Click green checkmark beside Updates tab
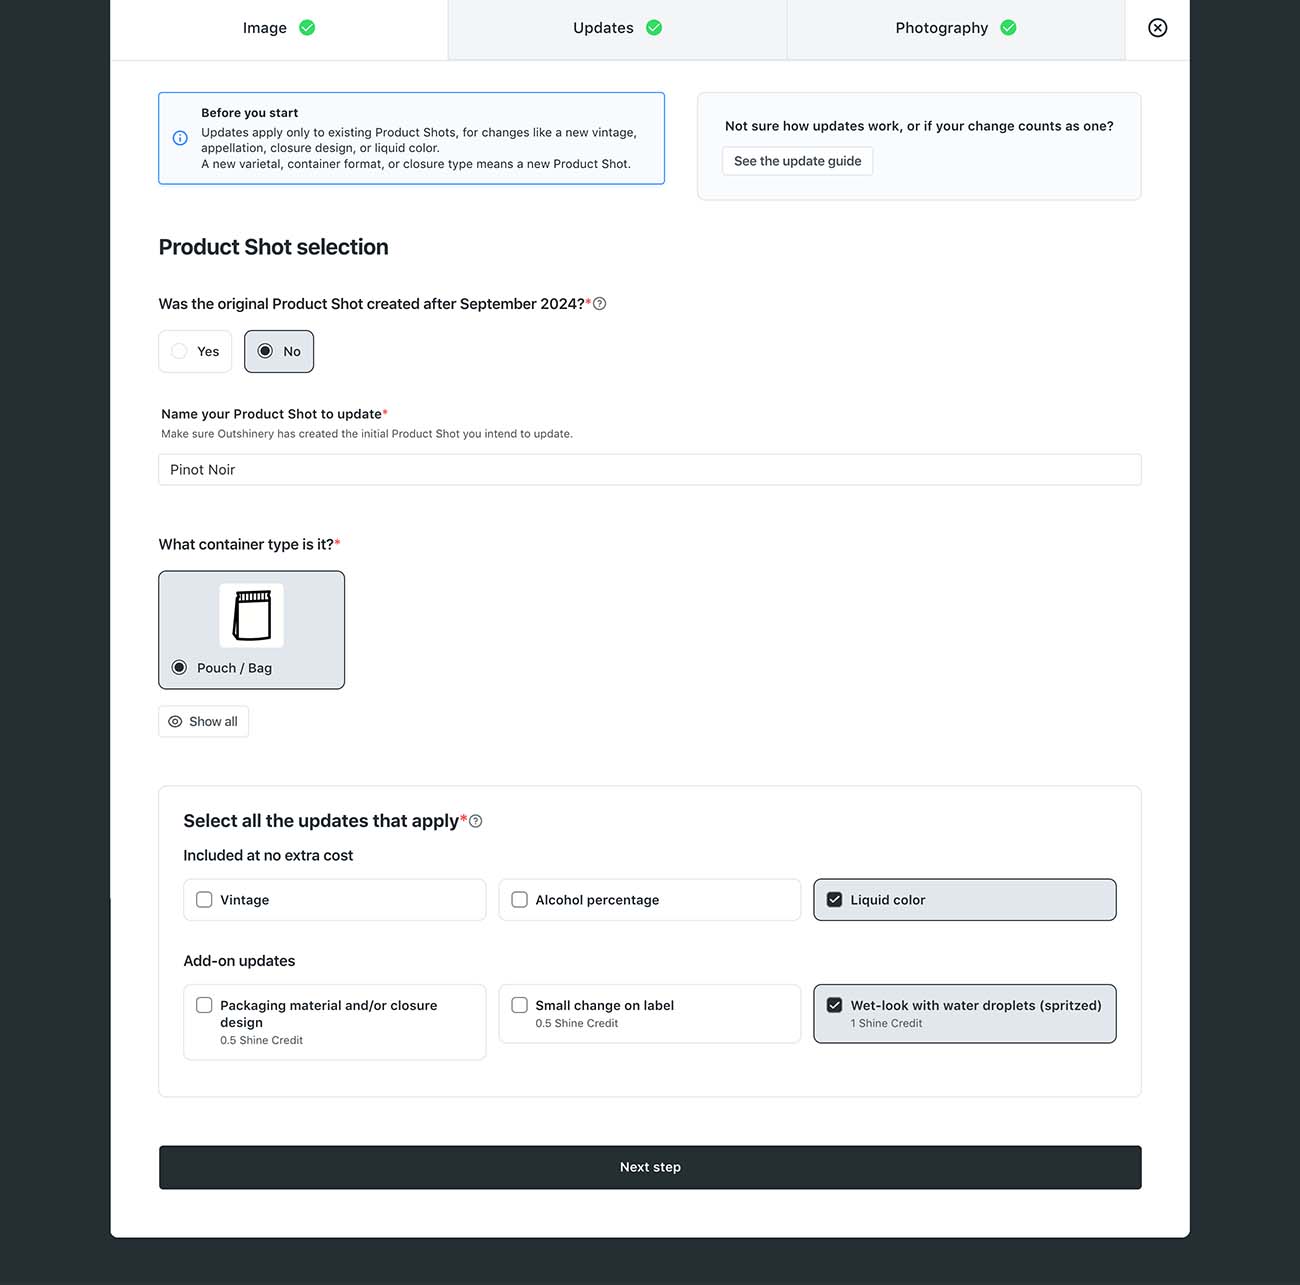Screen dimensions: 1300x1285 point(654,28)
